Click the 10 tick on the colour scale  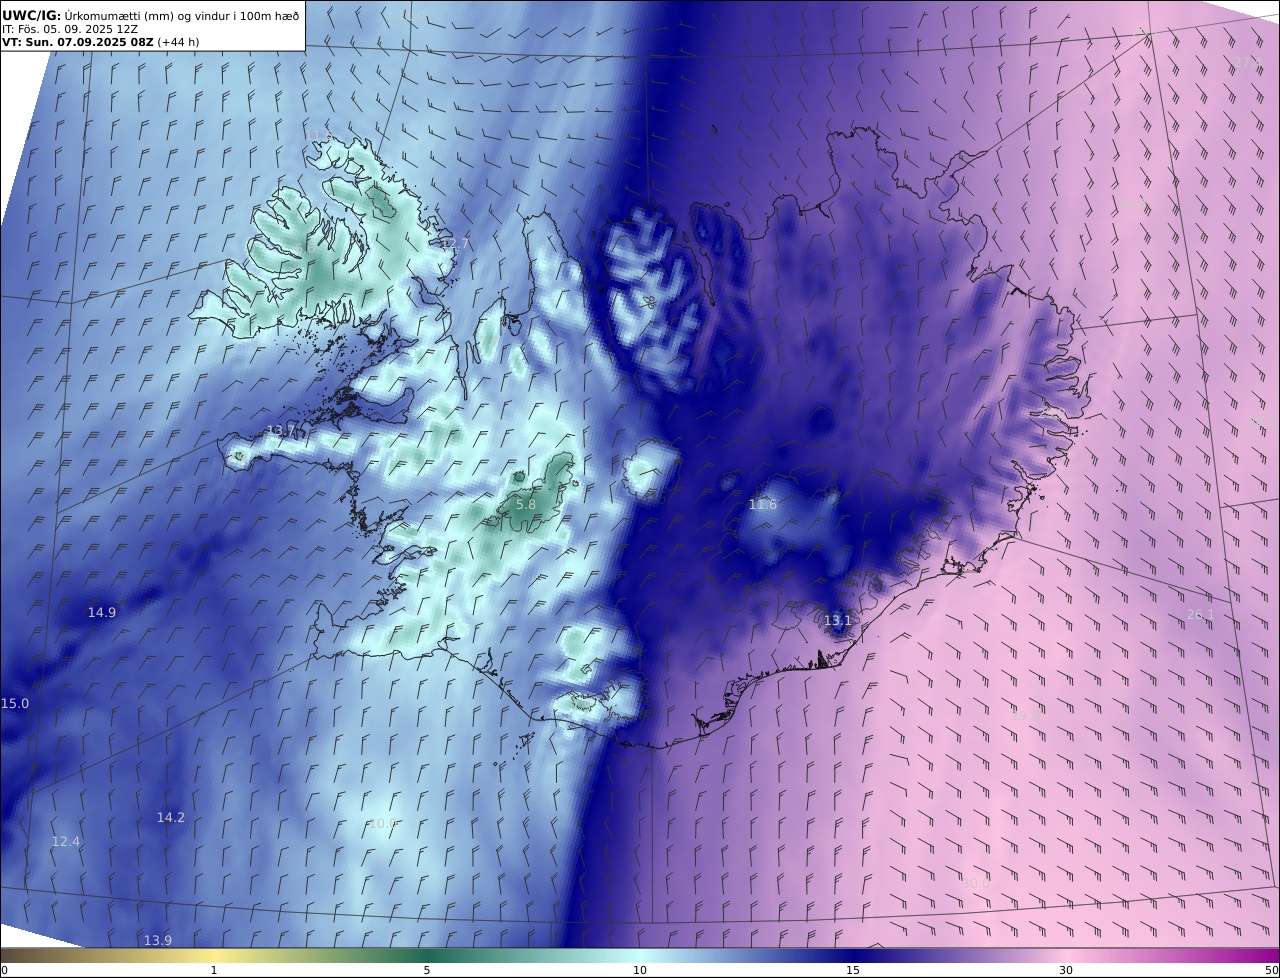click(640, 971)
